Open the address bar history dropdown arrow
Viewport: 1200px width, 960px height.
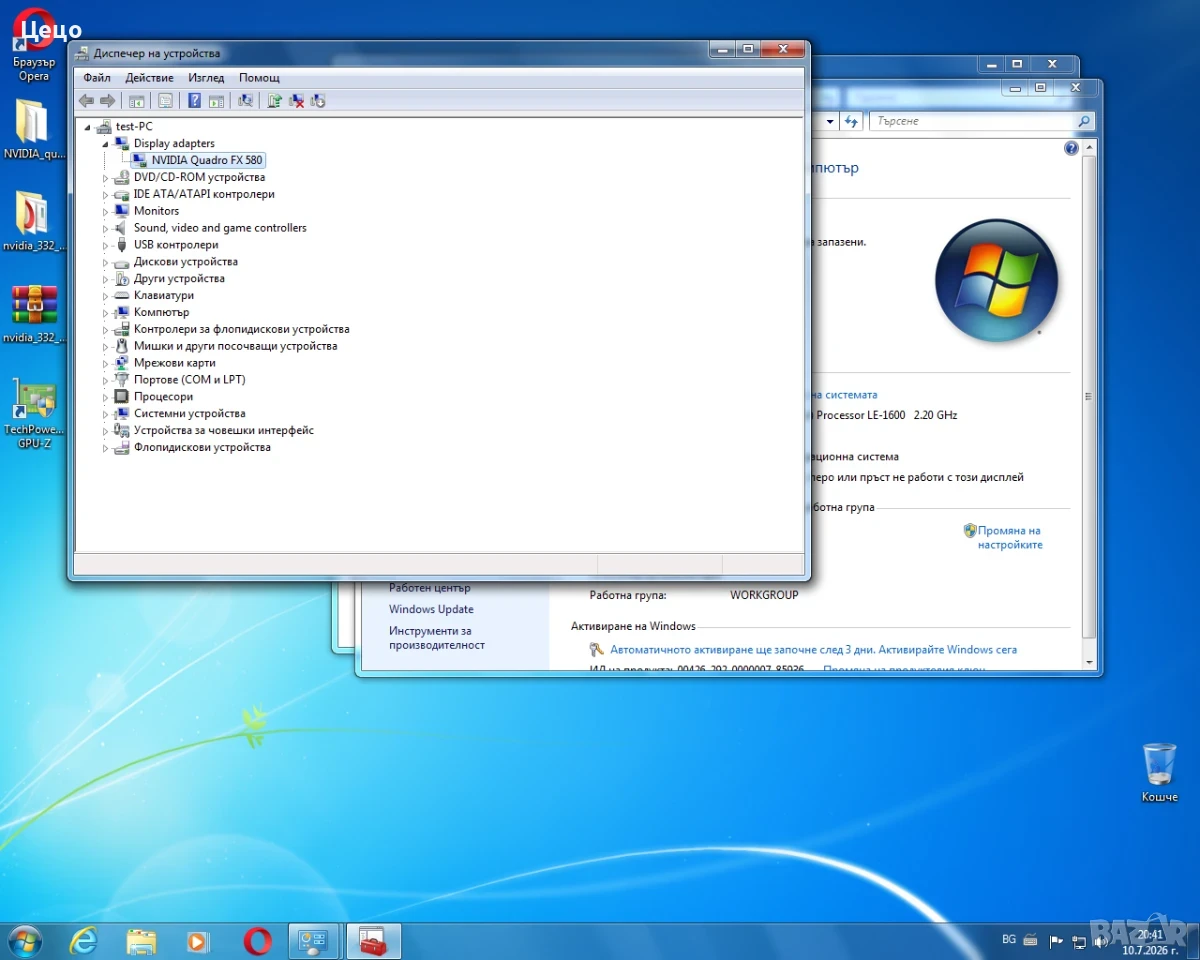point(829,121)
